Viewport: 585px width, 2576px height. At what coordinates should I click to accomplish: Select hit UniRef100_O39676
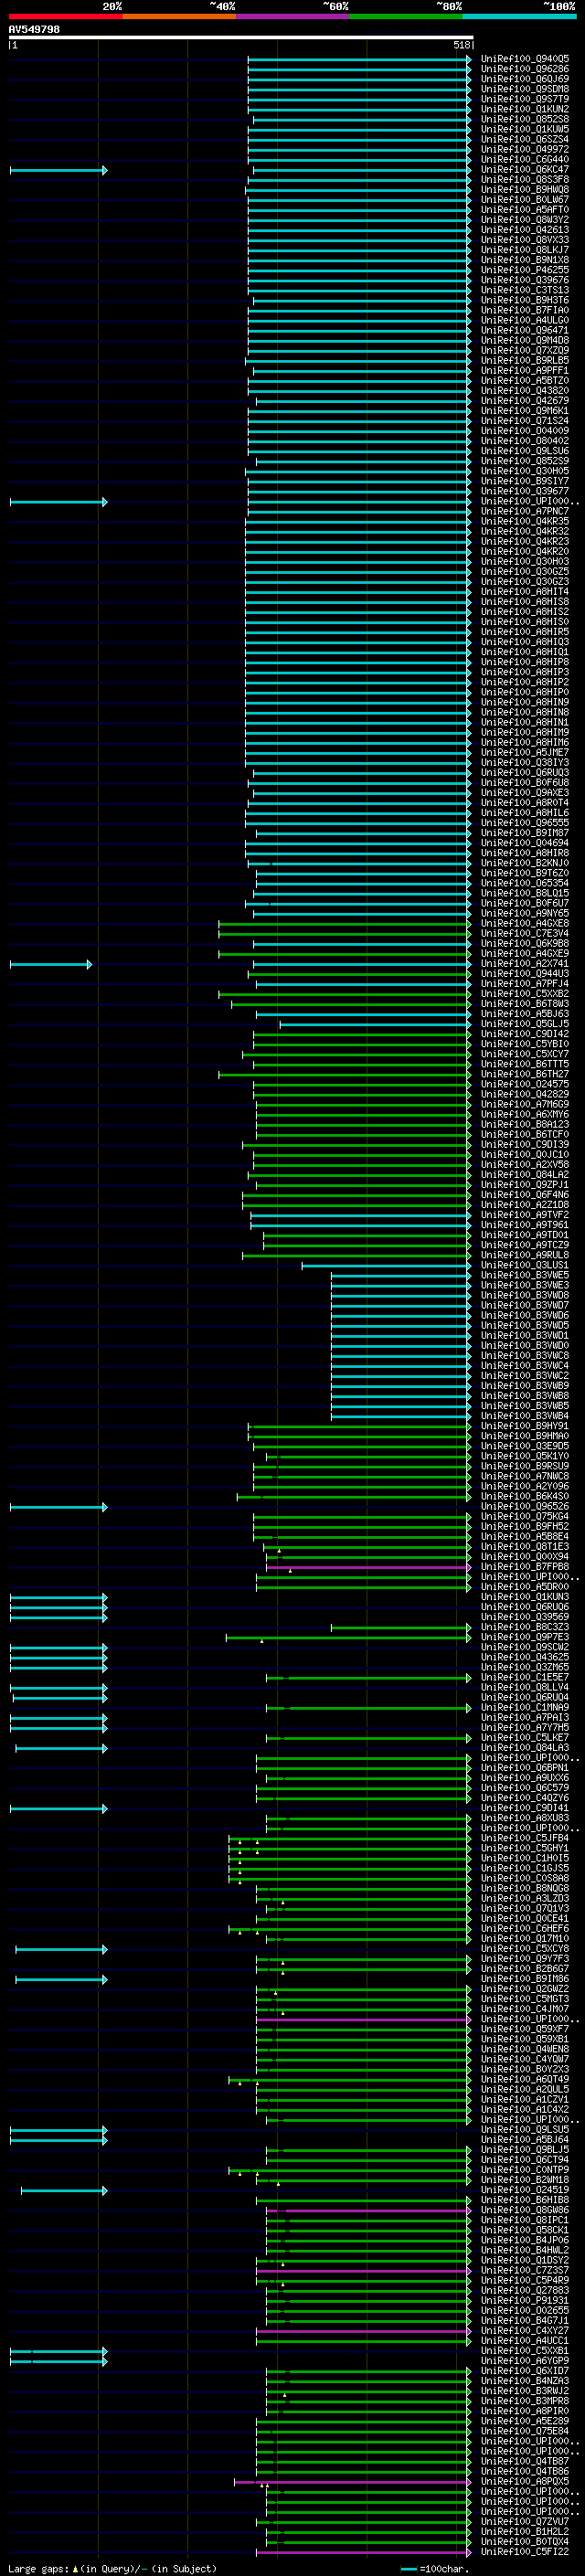[x=525, y=280]
